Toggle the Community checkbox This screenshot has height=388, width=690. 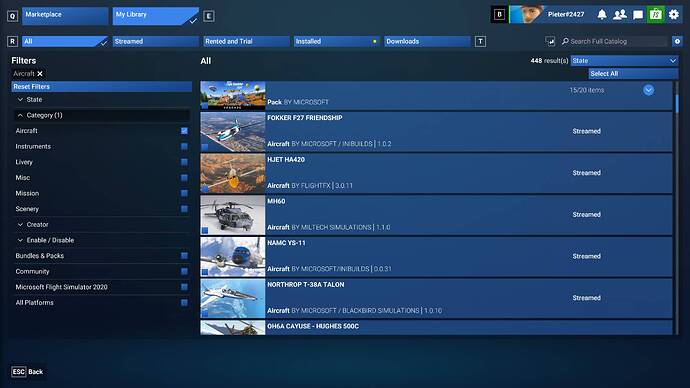pos(184,271)
